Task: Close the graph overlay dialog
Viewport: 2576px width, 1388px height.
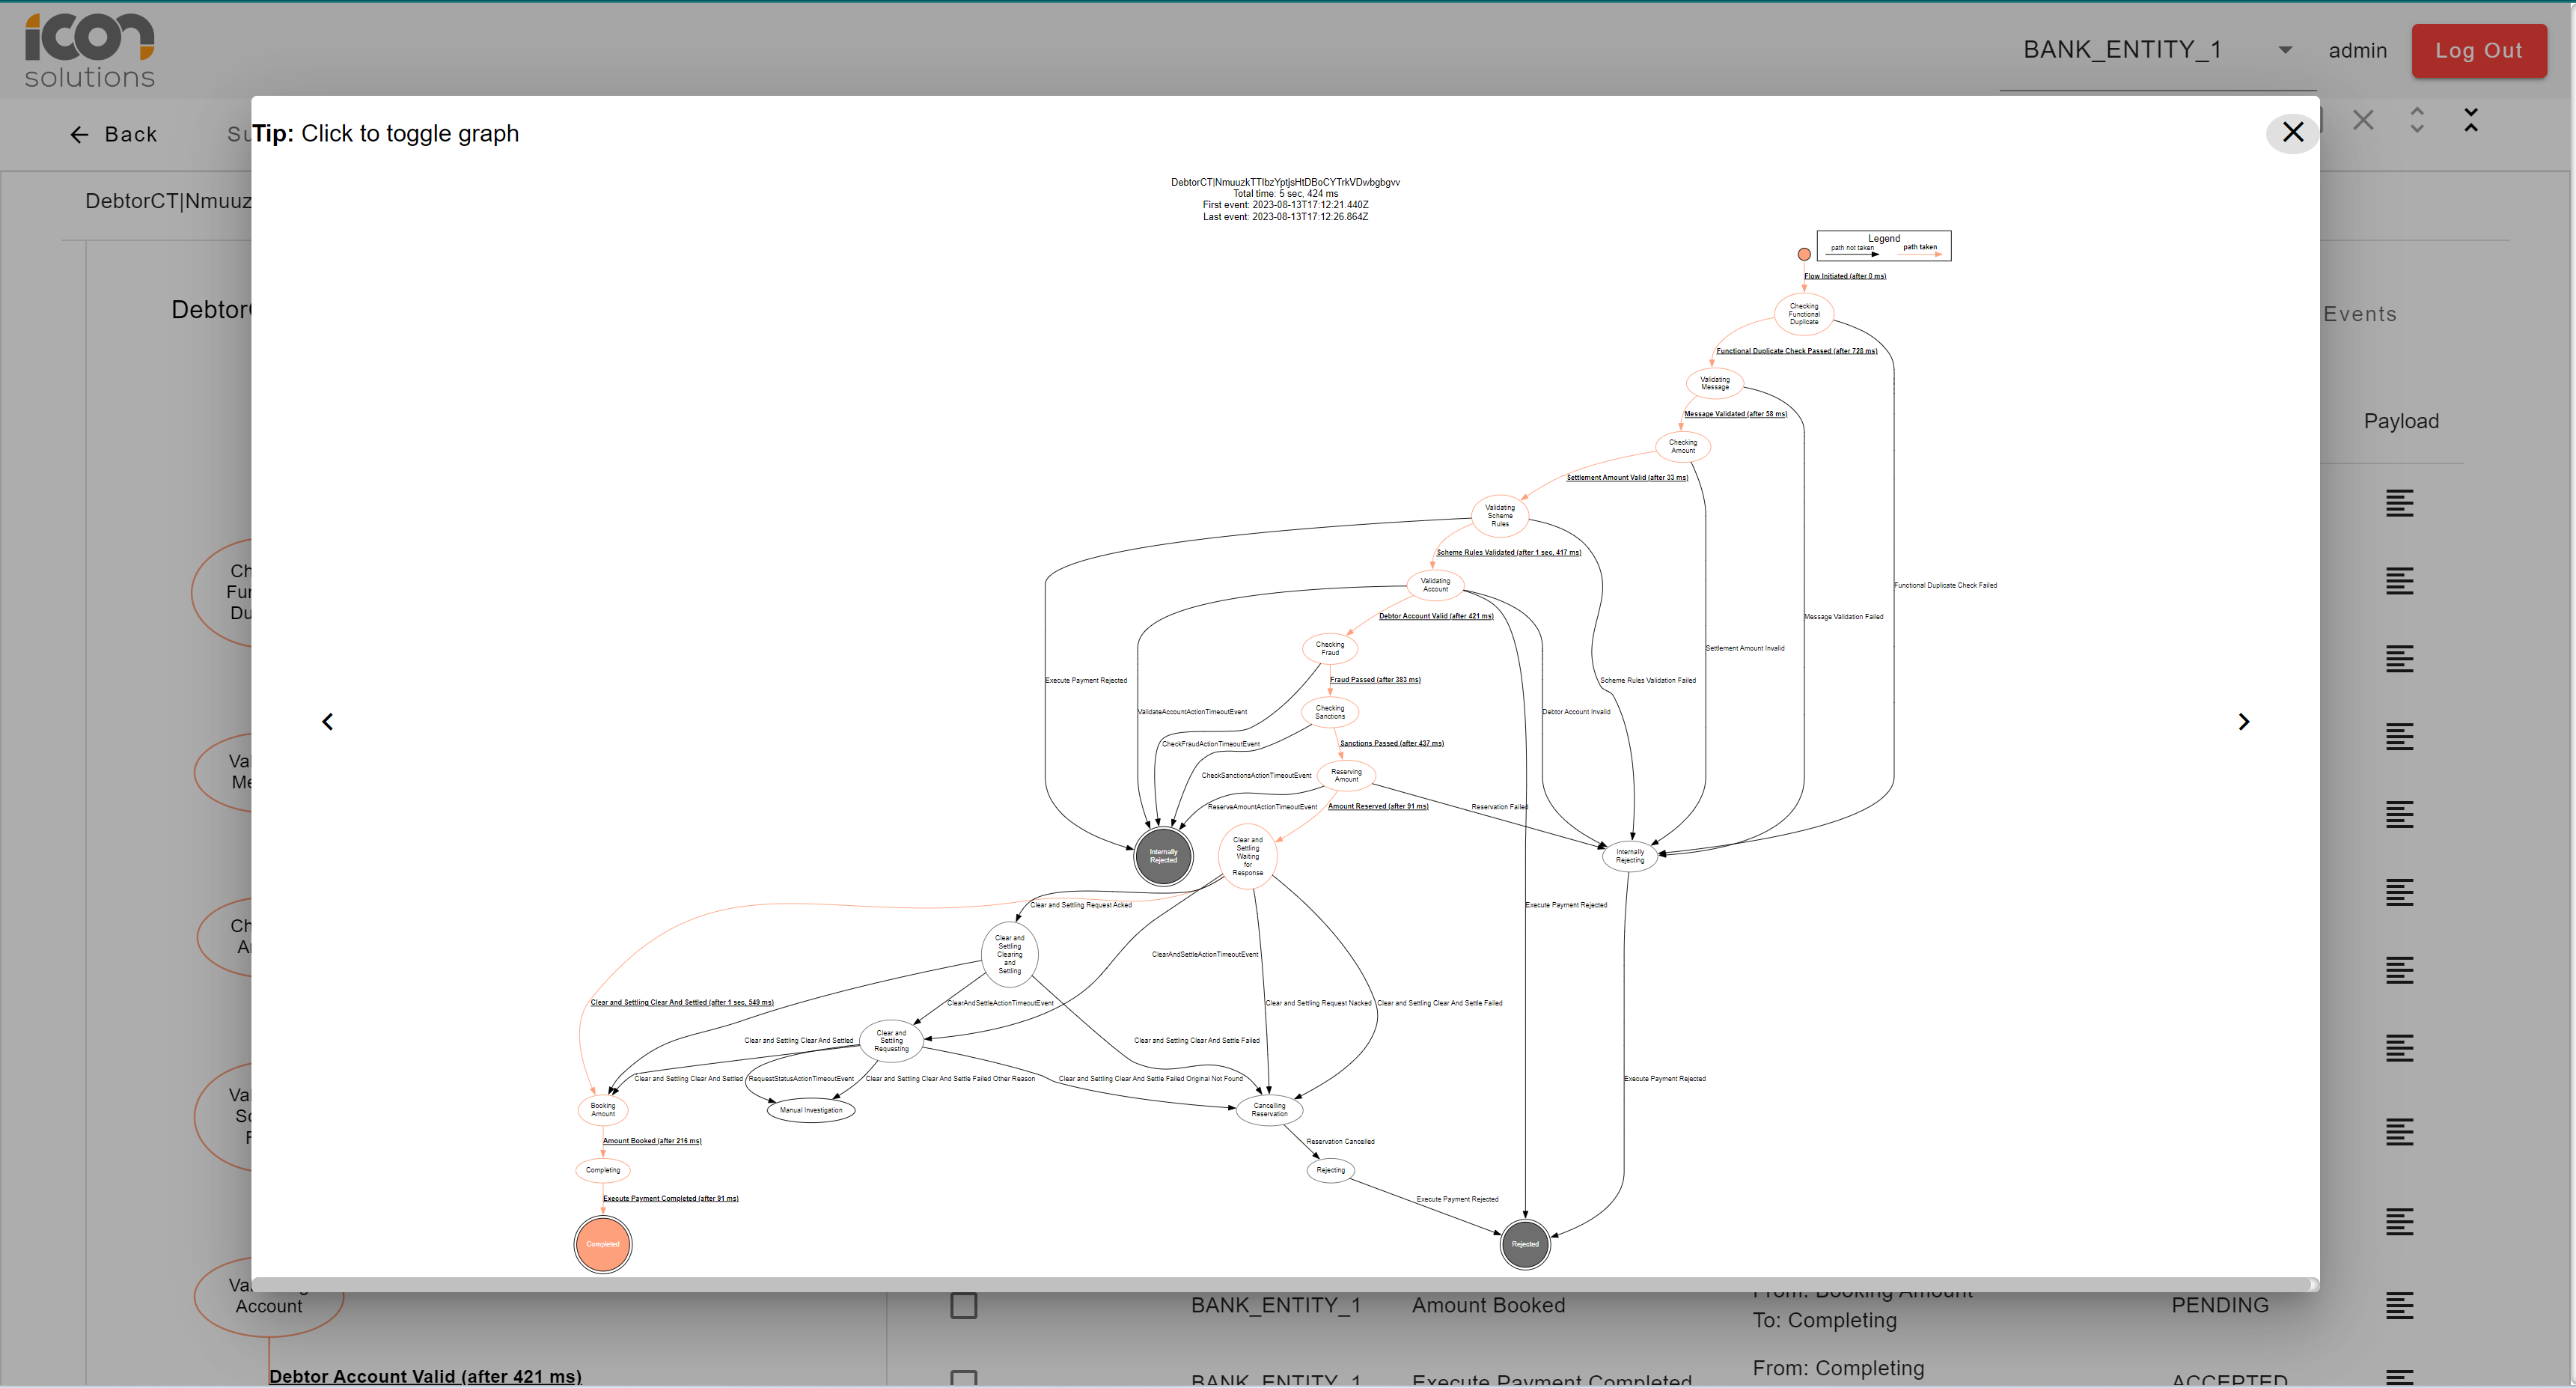Action: (x=2292, y=132)
